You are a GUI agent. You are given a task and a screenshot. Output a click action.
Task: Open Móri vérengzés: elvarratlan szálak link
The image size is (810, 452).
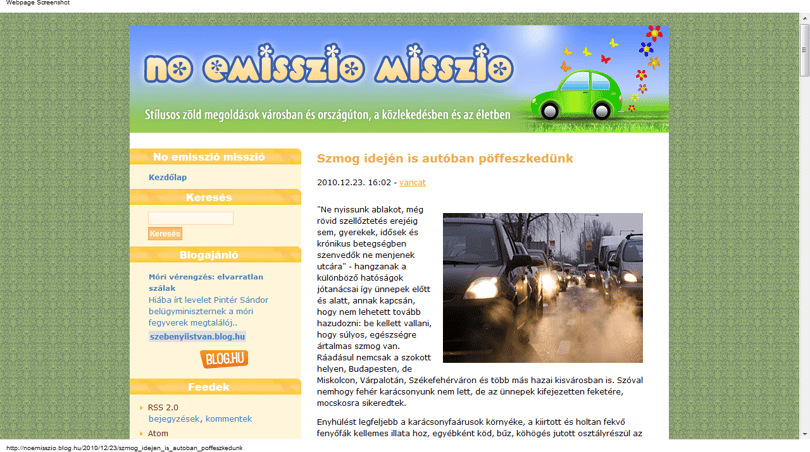pyautogui.click(x=206, y=283)
